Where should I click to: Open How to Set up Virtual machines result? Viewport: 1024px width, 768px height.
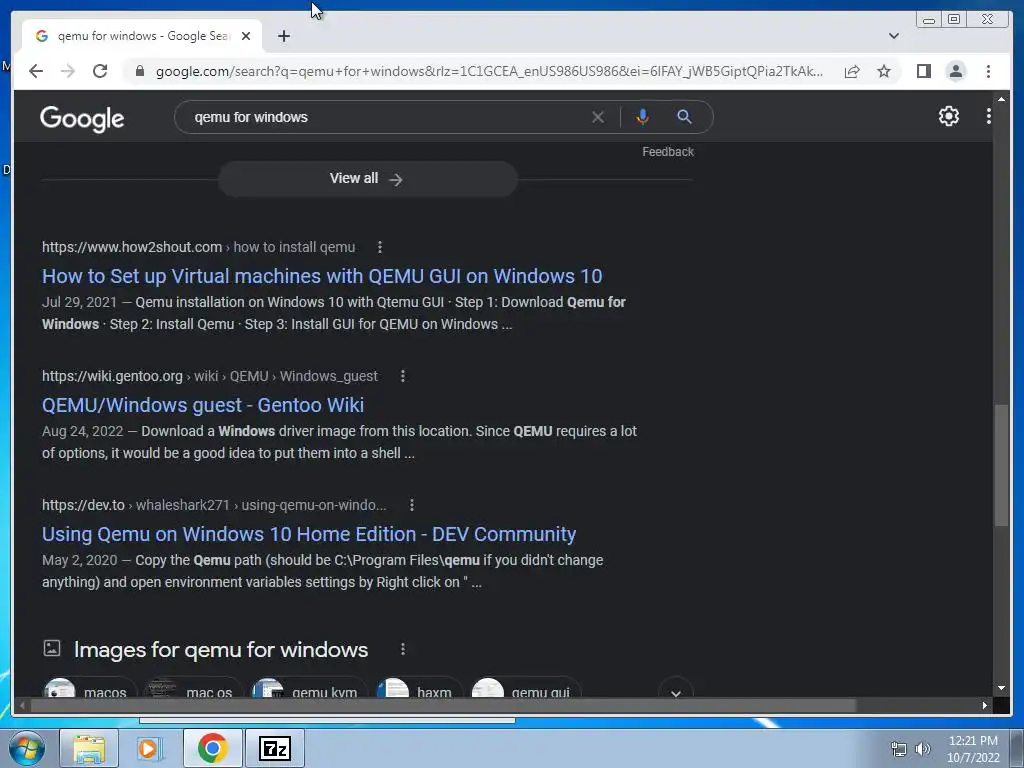[x=322, y=276]
